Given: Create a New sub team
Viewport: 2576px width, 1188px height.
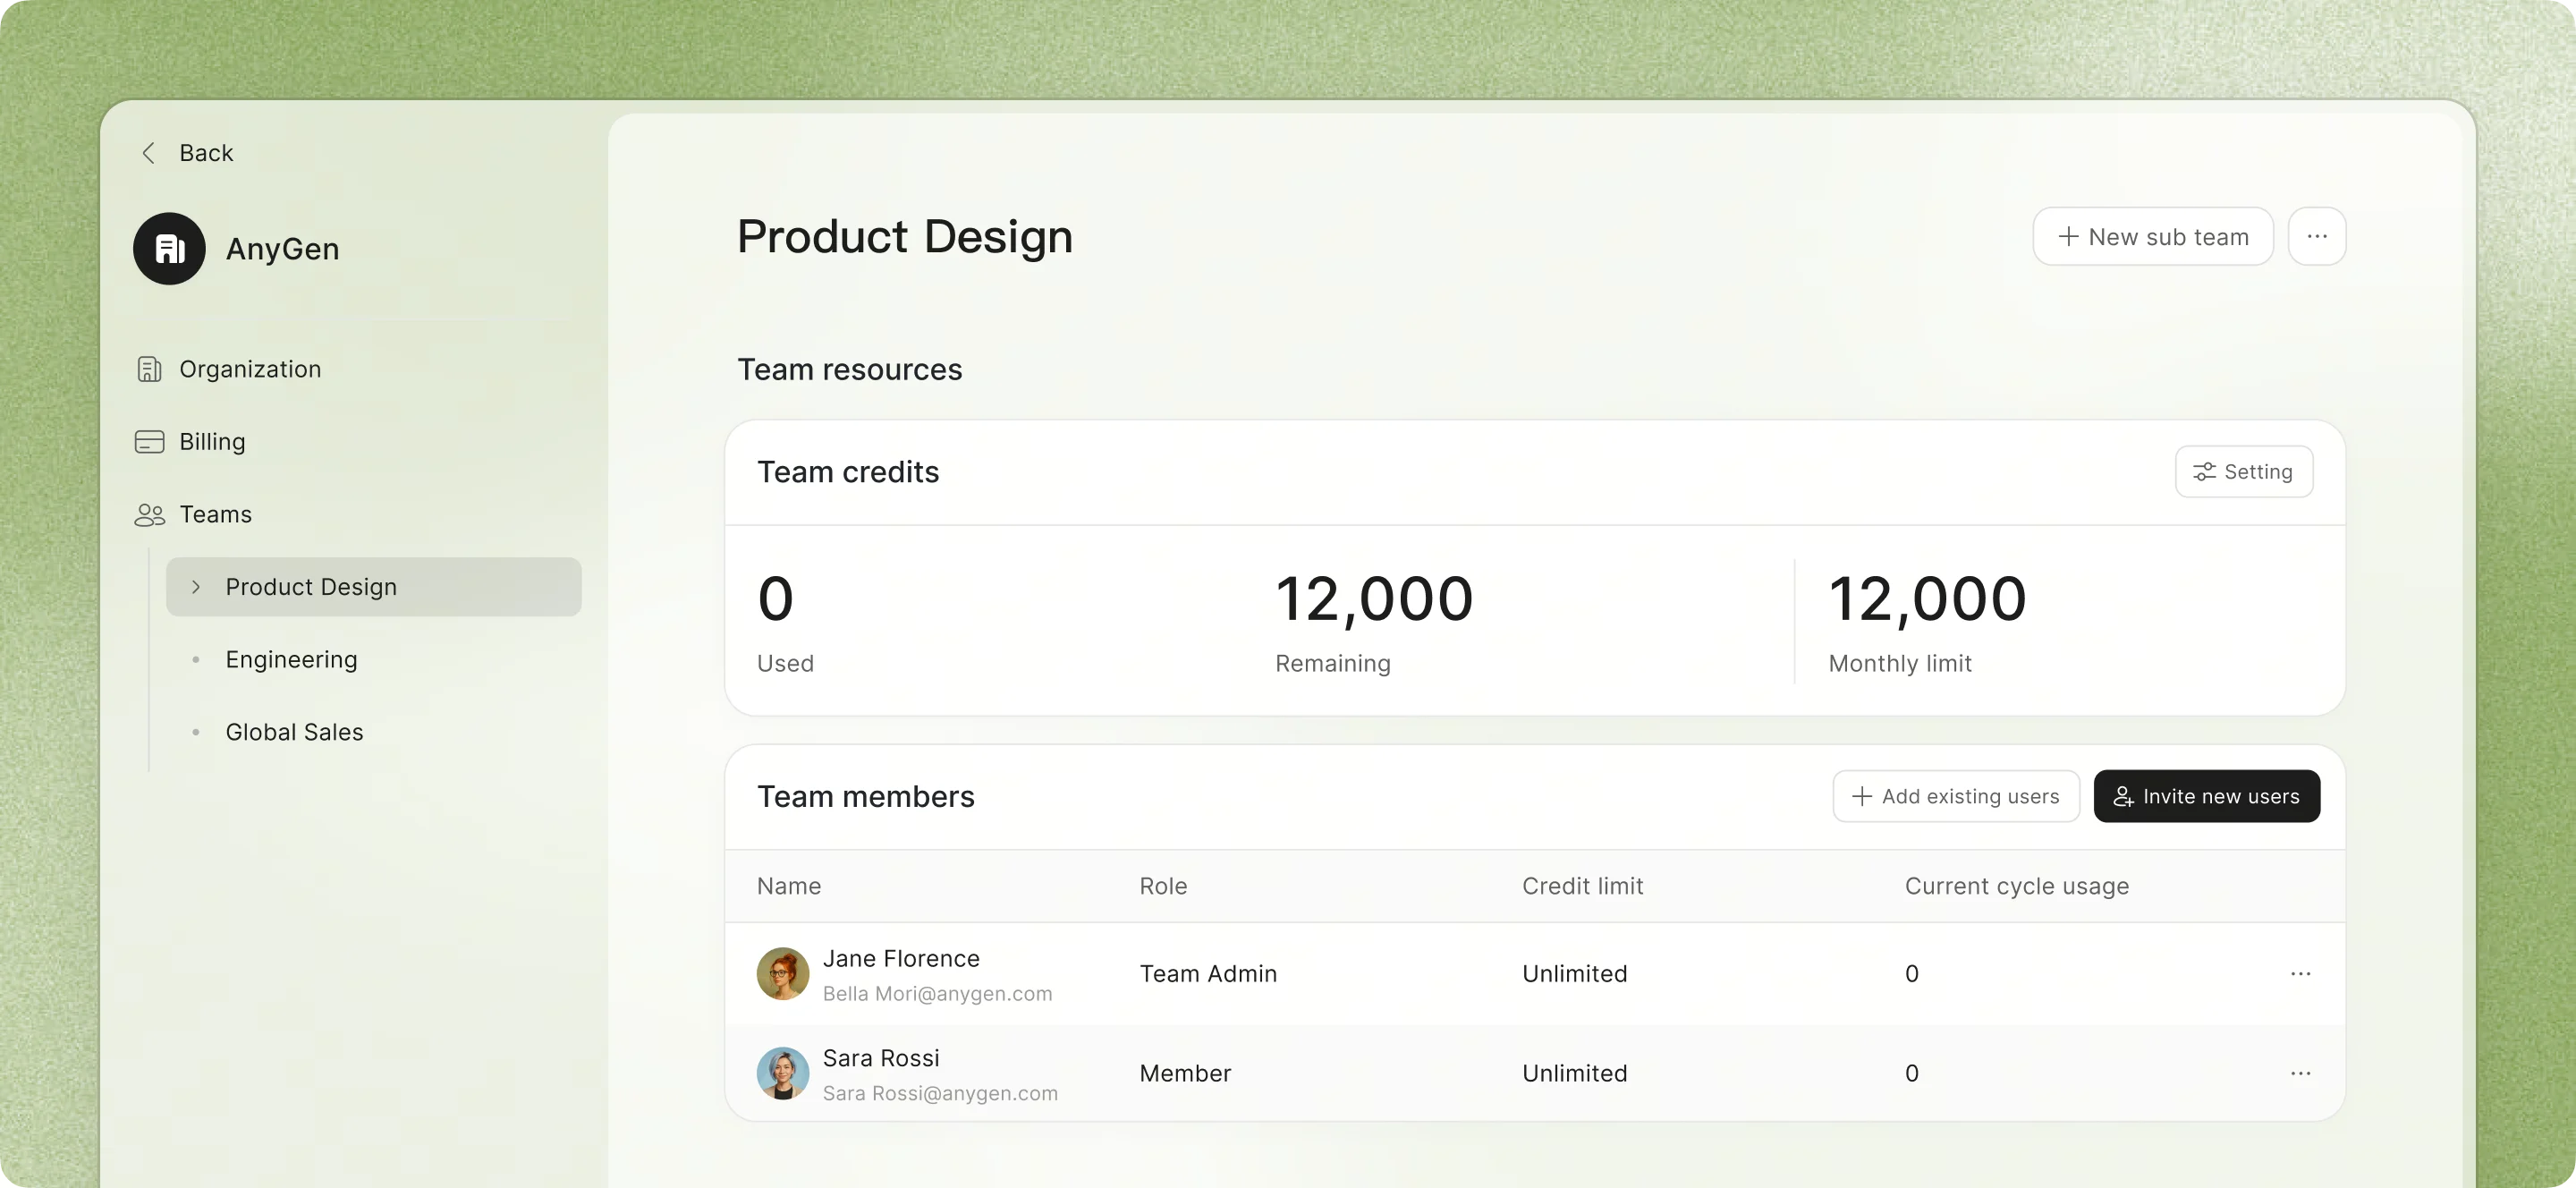Looking at the screenshot, I should (x=2153, y=236).
